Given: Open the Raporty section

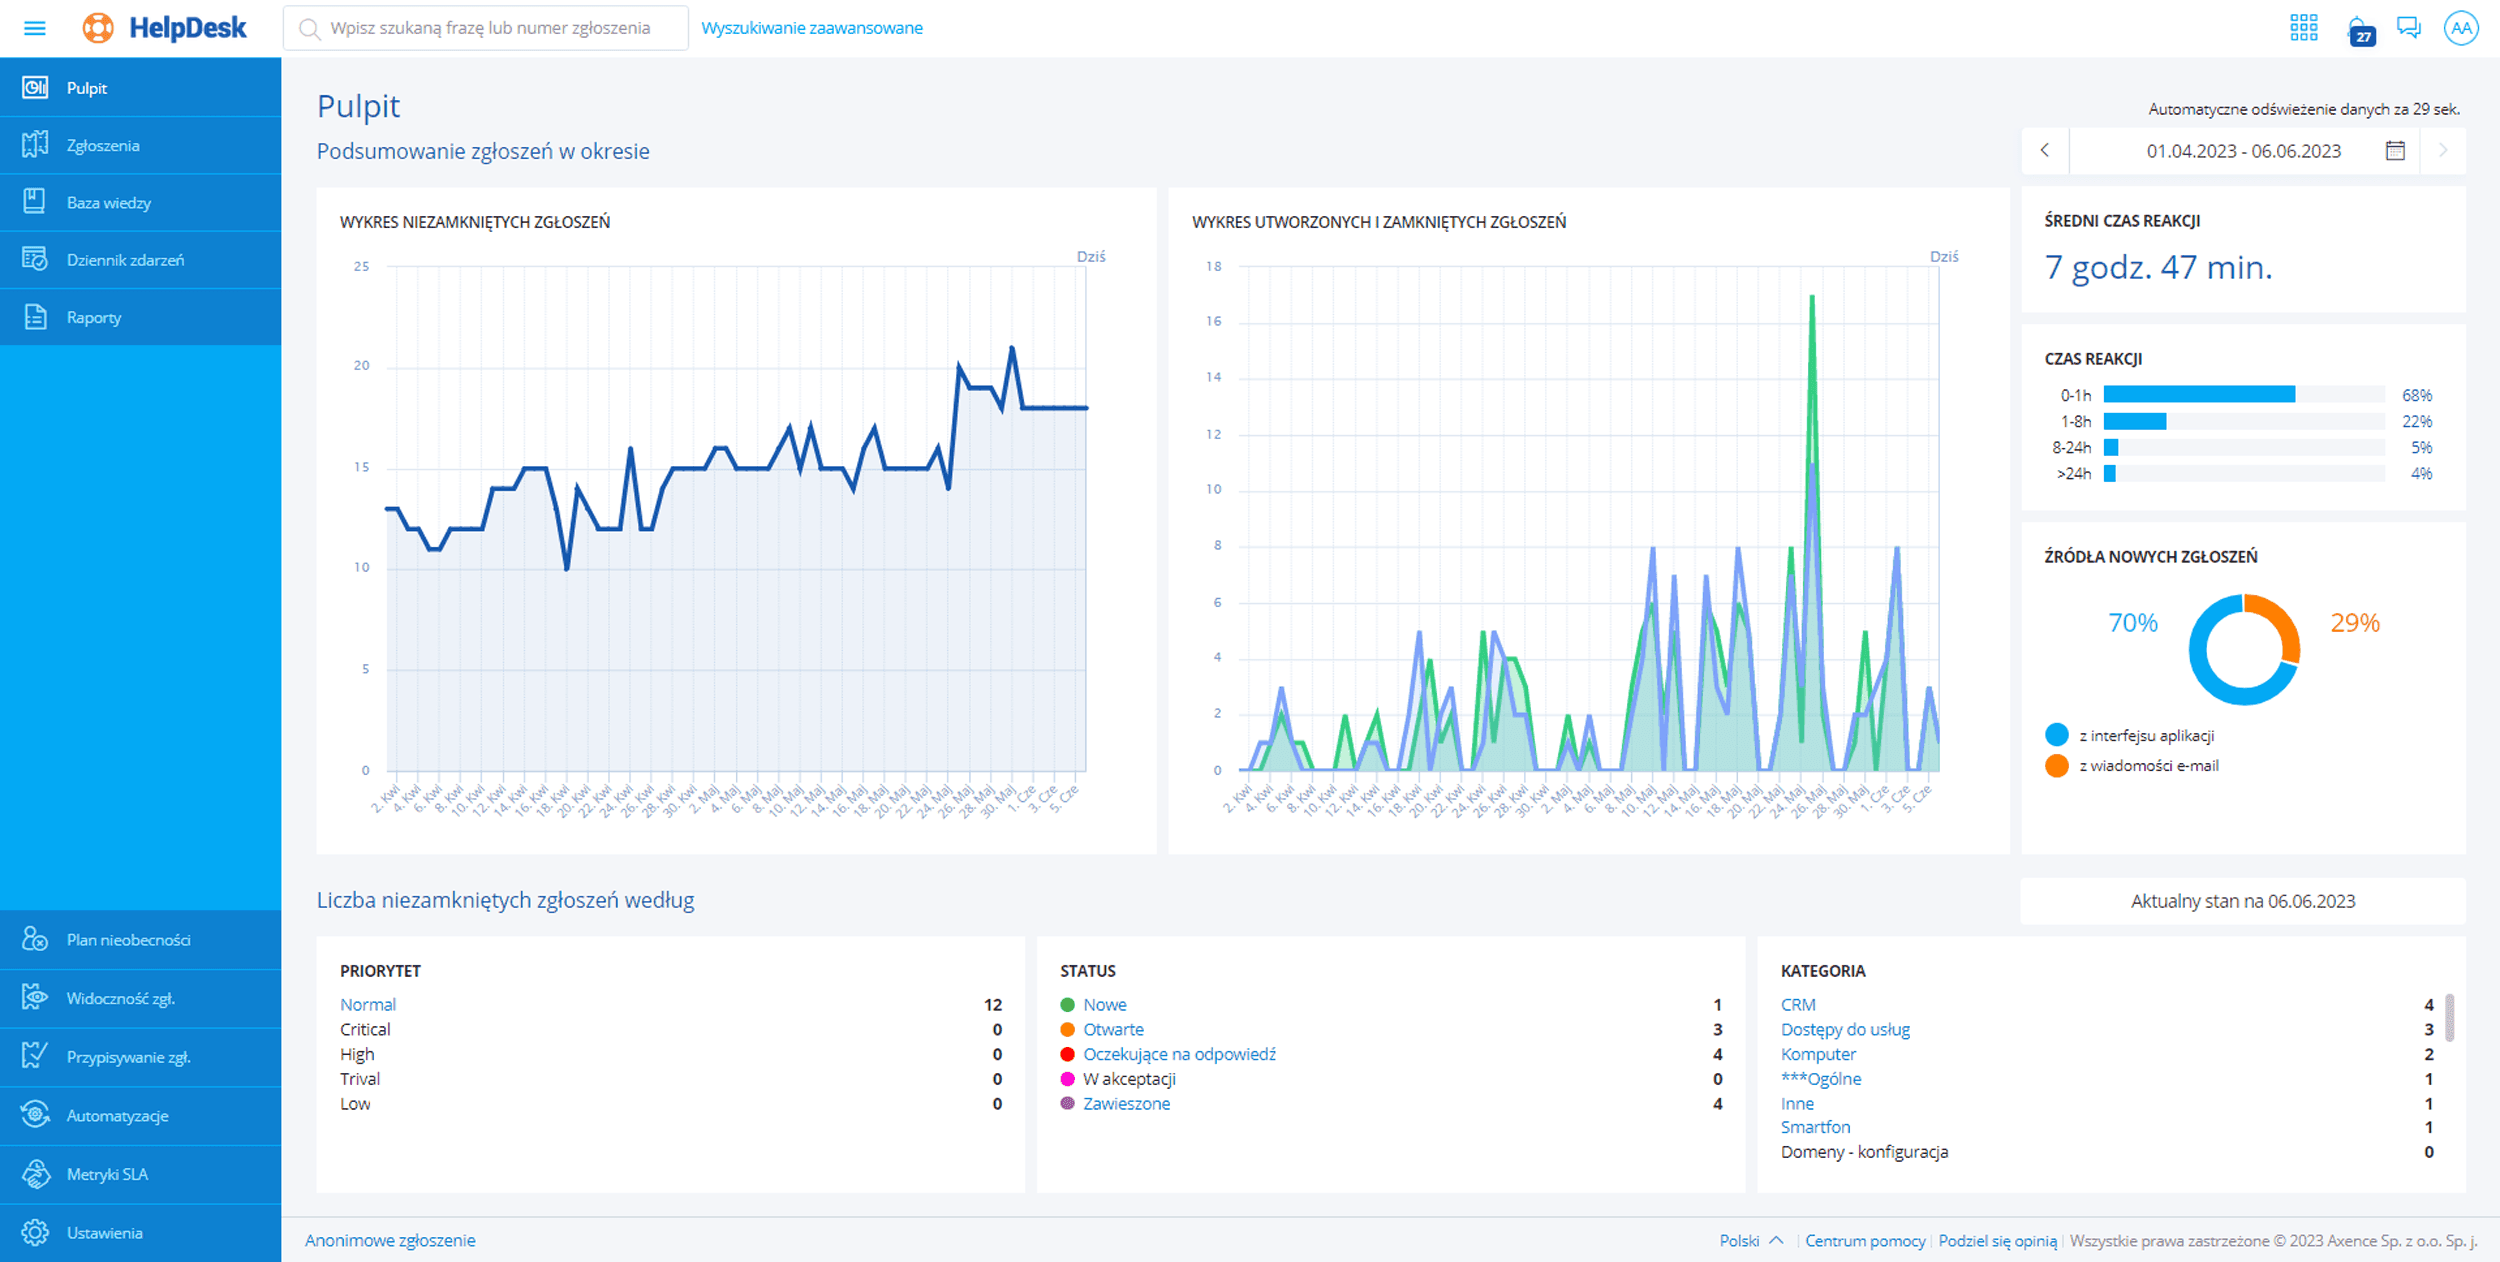Looking at the screenshot, I should click(x=95, y=316).
